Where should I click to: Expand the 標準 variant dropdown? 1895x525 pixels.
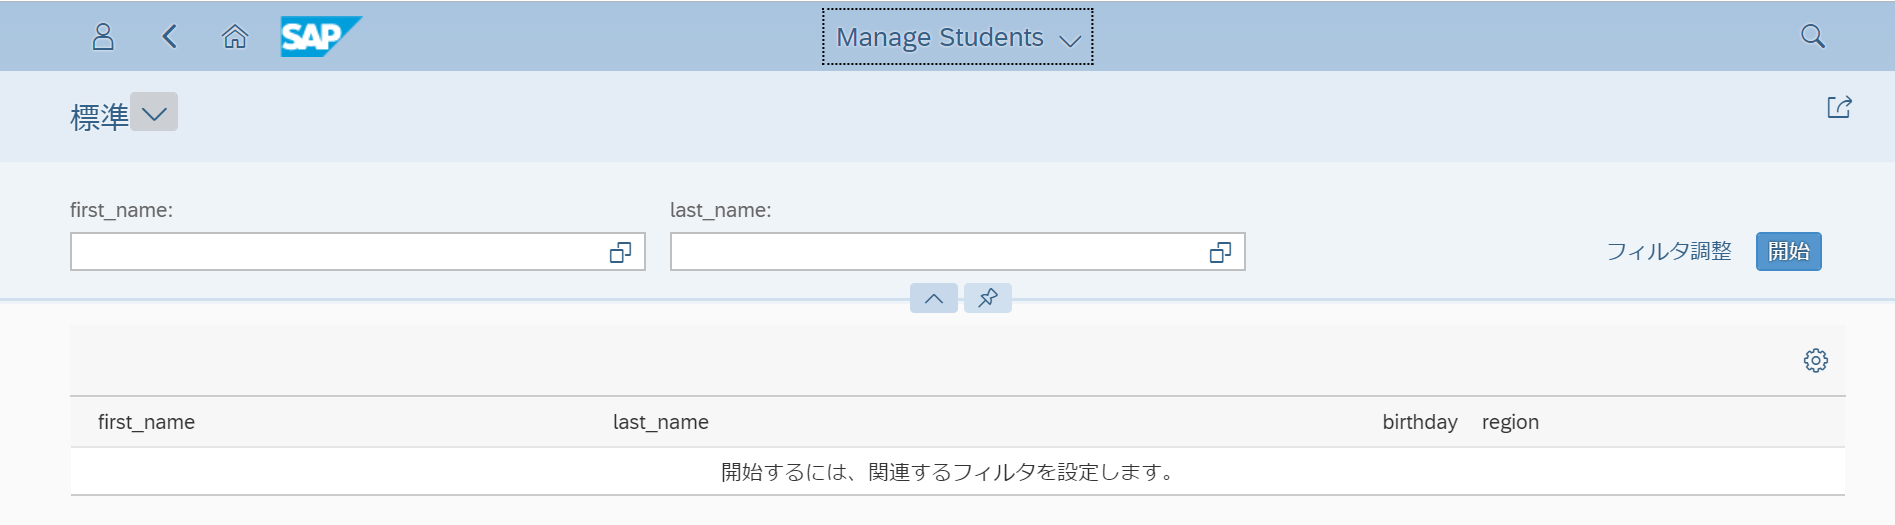click(154, 113)
